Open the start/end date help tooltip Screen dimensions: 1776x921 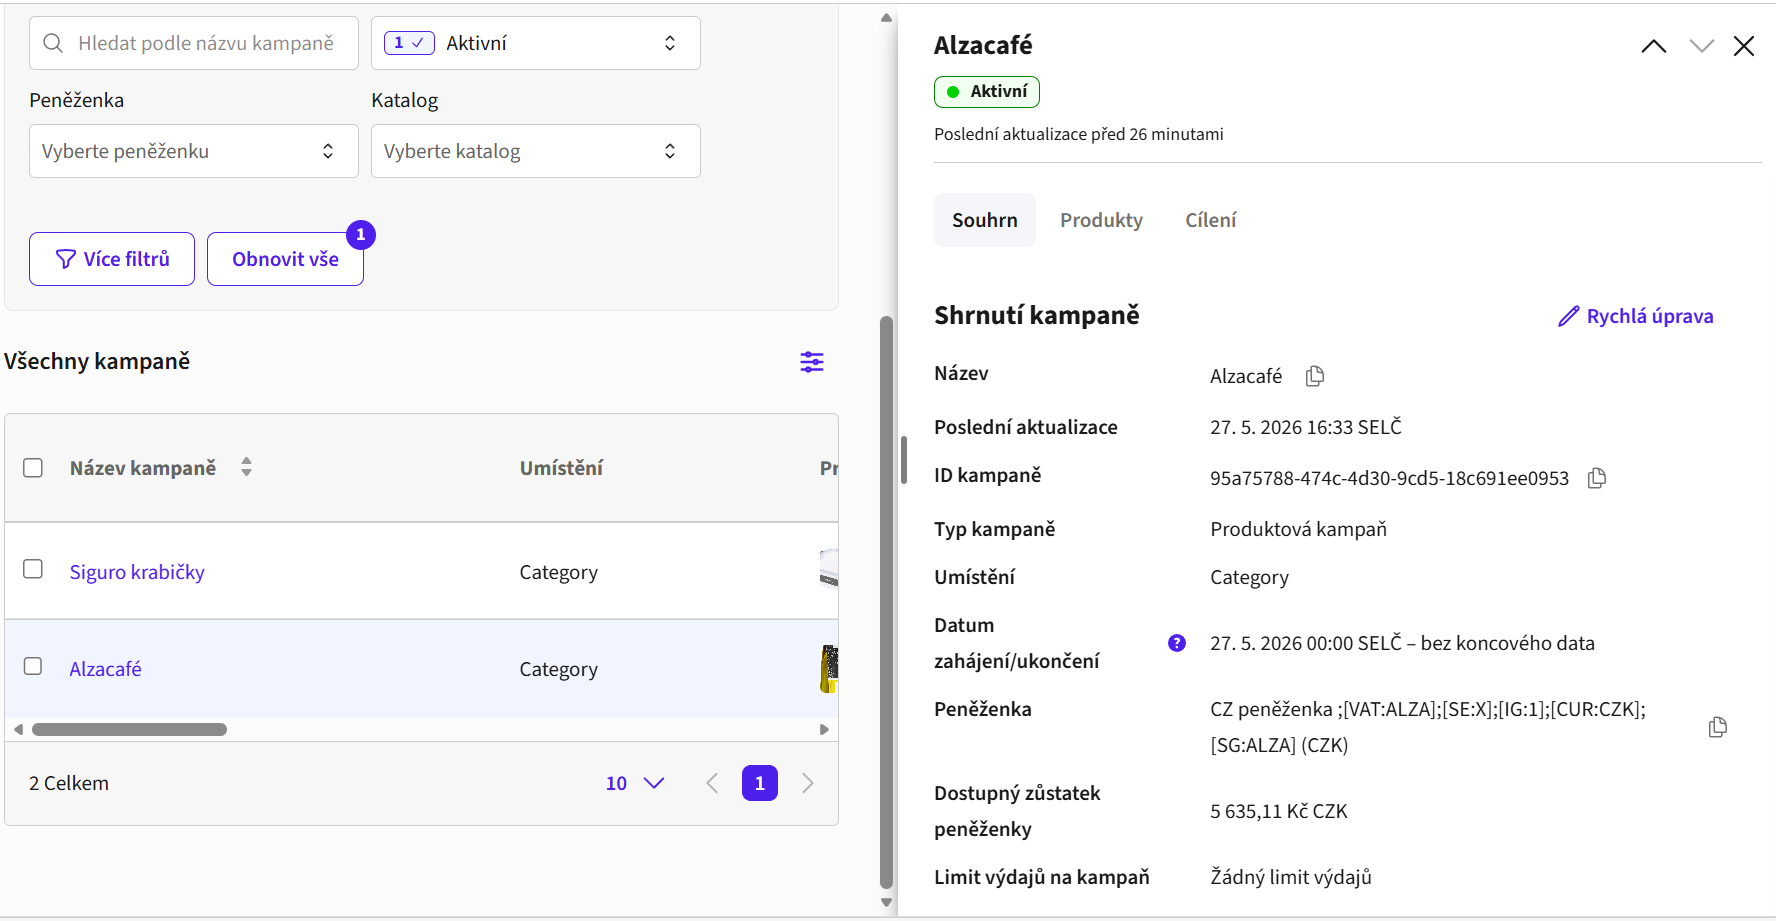pos(1177,643)
